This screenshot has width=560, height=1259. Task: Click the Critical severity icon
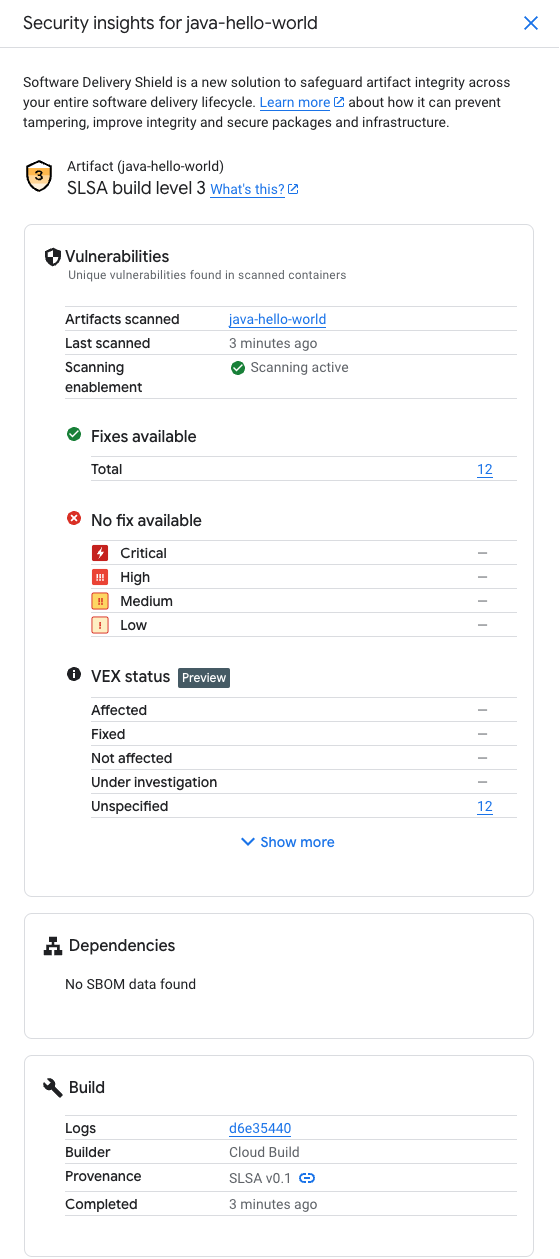pos(100,553)
